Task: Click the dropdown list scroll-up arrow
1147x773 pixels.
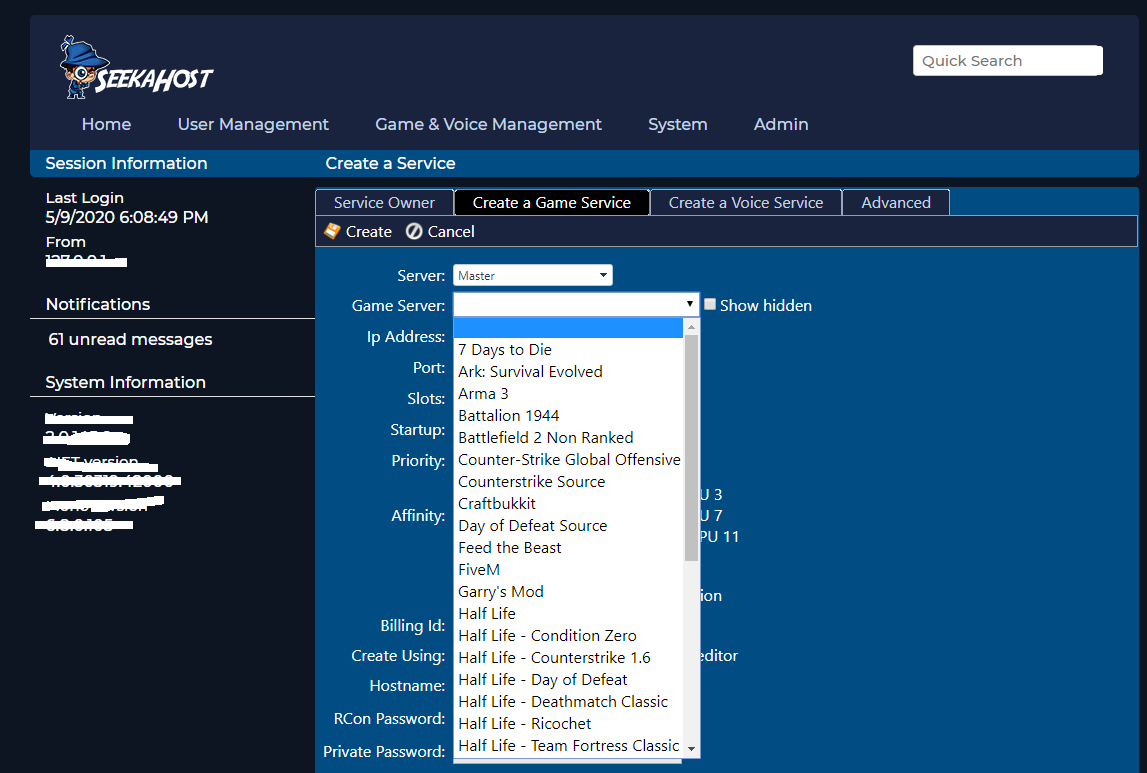Action: tap(691, 328)
